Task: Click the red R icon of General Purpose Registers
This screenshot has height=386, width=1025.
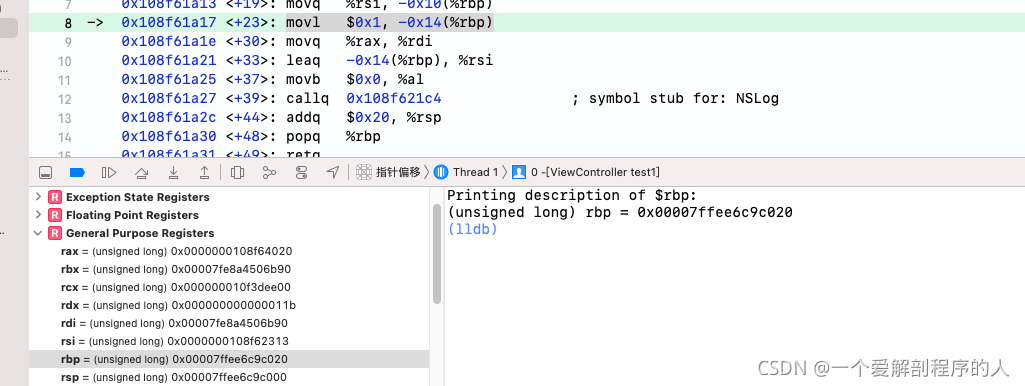Action: click(x=55, y=233)
